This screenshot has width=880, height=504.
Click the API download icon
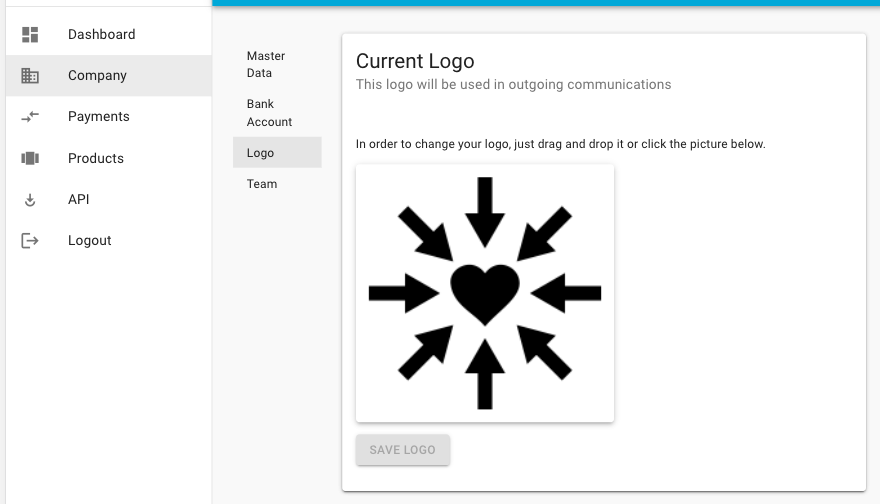coord(30,200)
